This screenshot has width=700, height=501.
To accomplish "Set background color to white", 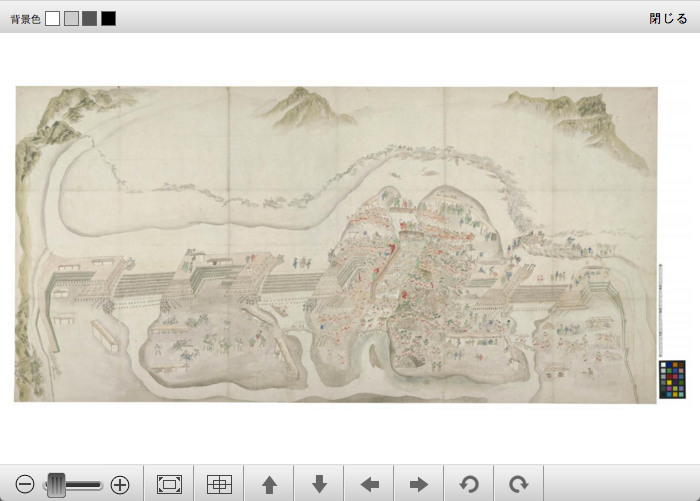I will coord(53,19).
